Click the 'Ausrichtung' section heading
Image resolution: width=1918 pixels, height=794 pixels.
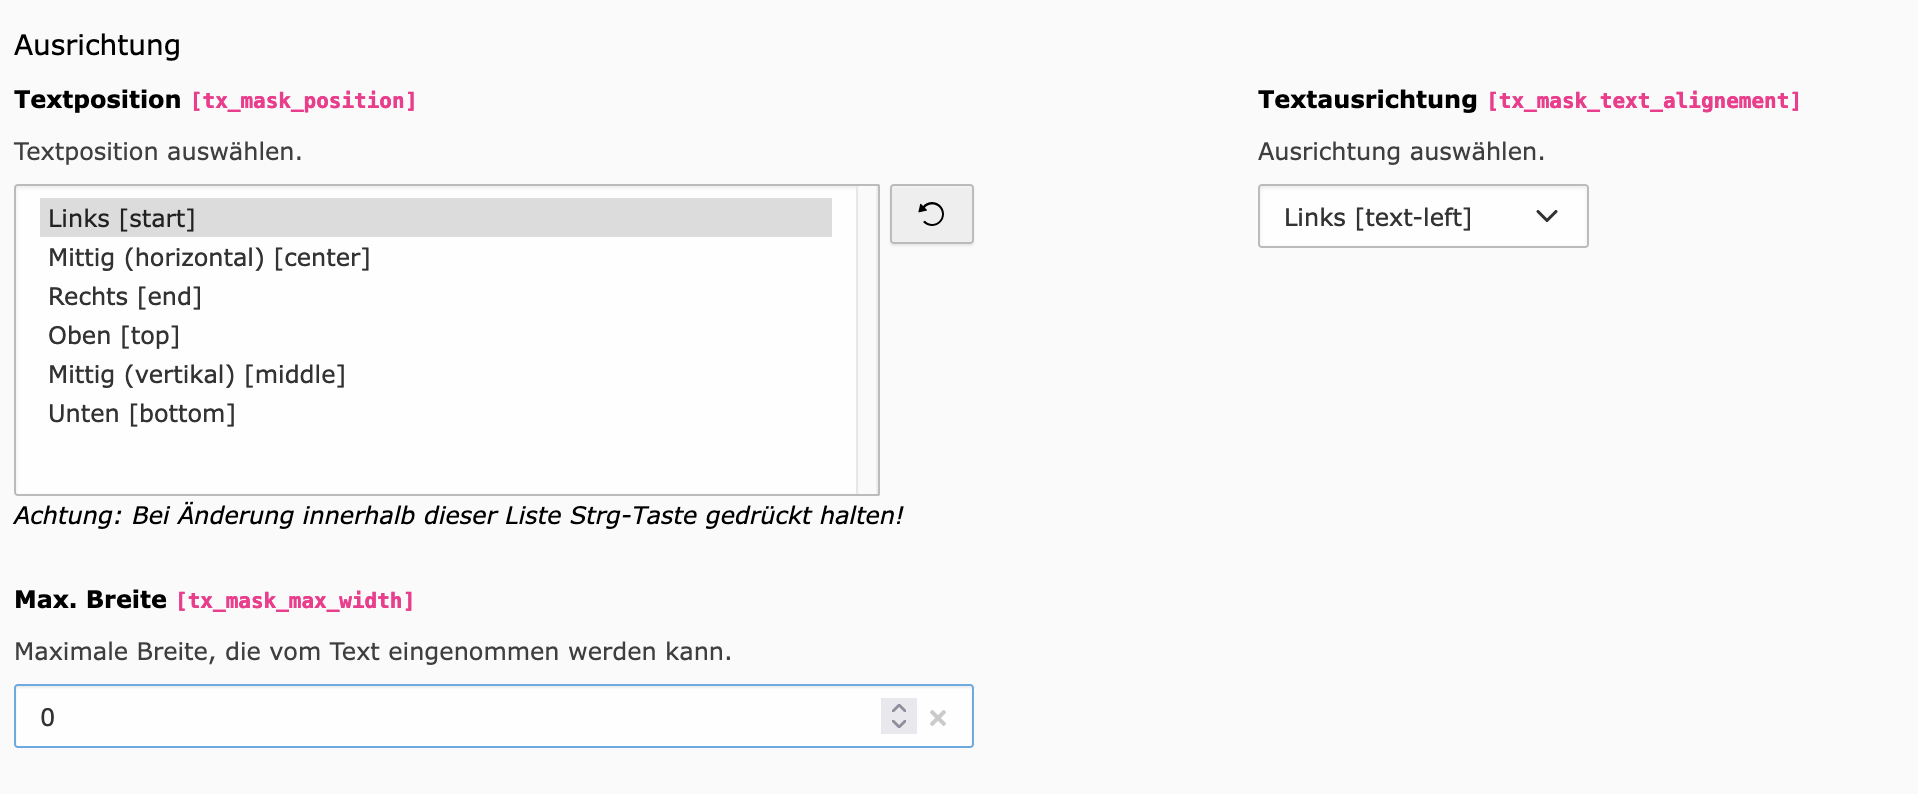(x=97, y=45)
